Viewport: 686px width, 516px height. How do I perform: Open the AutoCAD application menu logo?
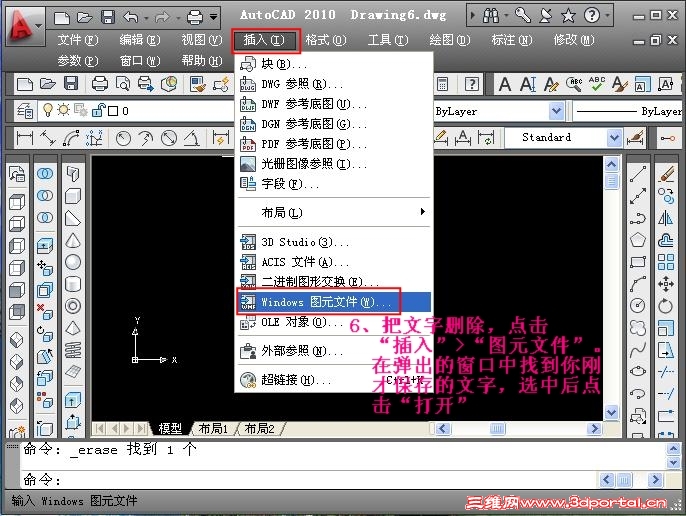(x=23, y=25)
